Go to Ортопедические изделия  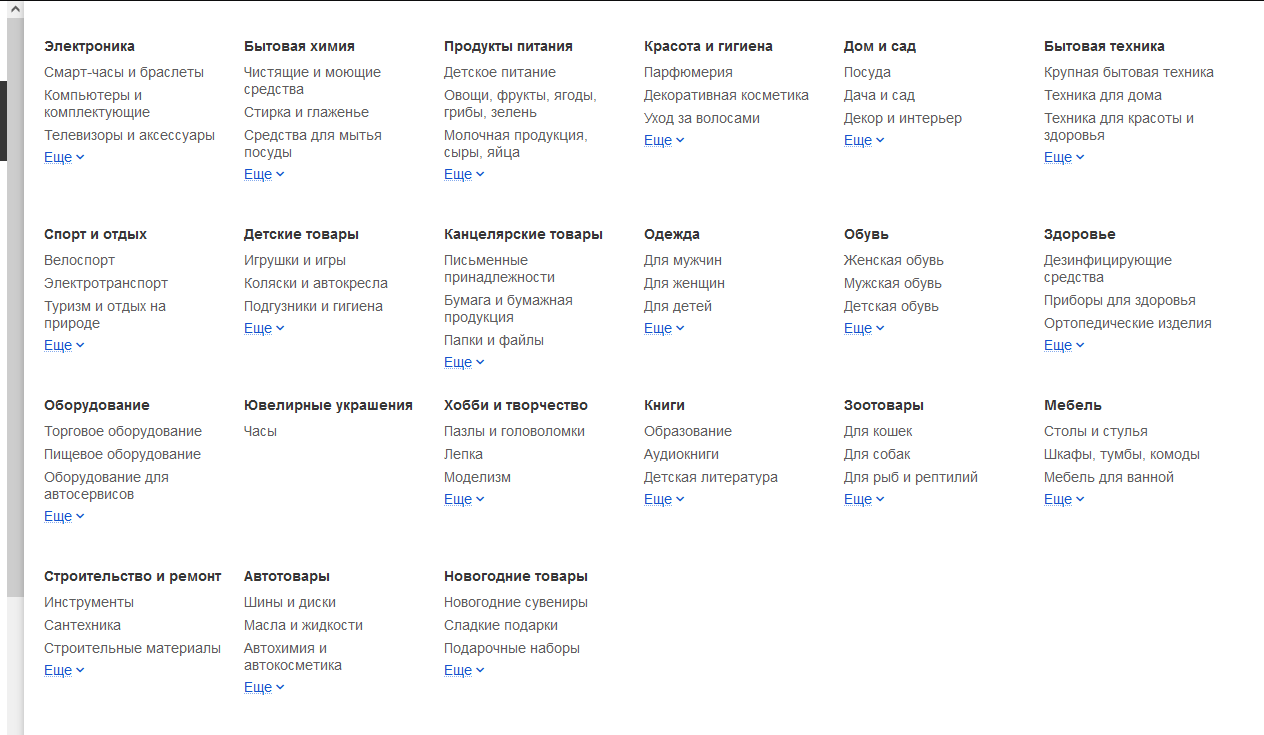point(1128,323)
